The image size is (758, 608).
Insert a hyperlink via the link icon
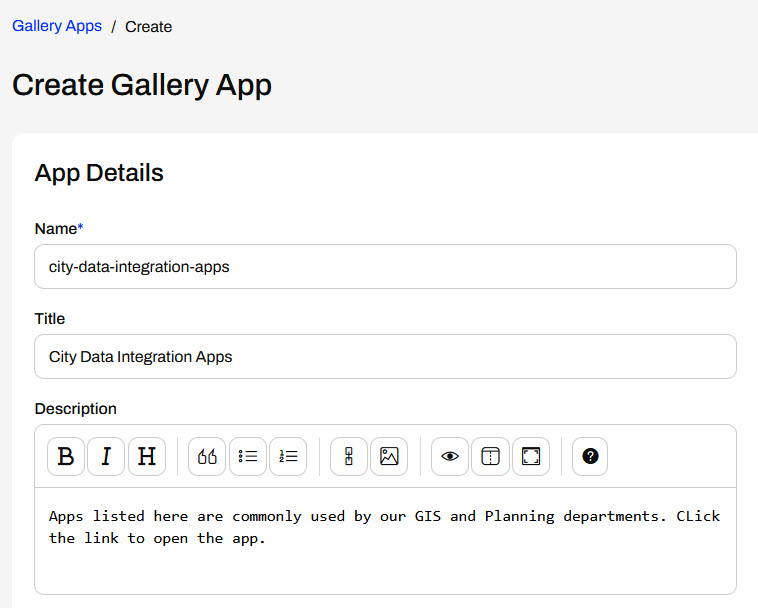349,457
